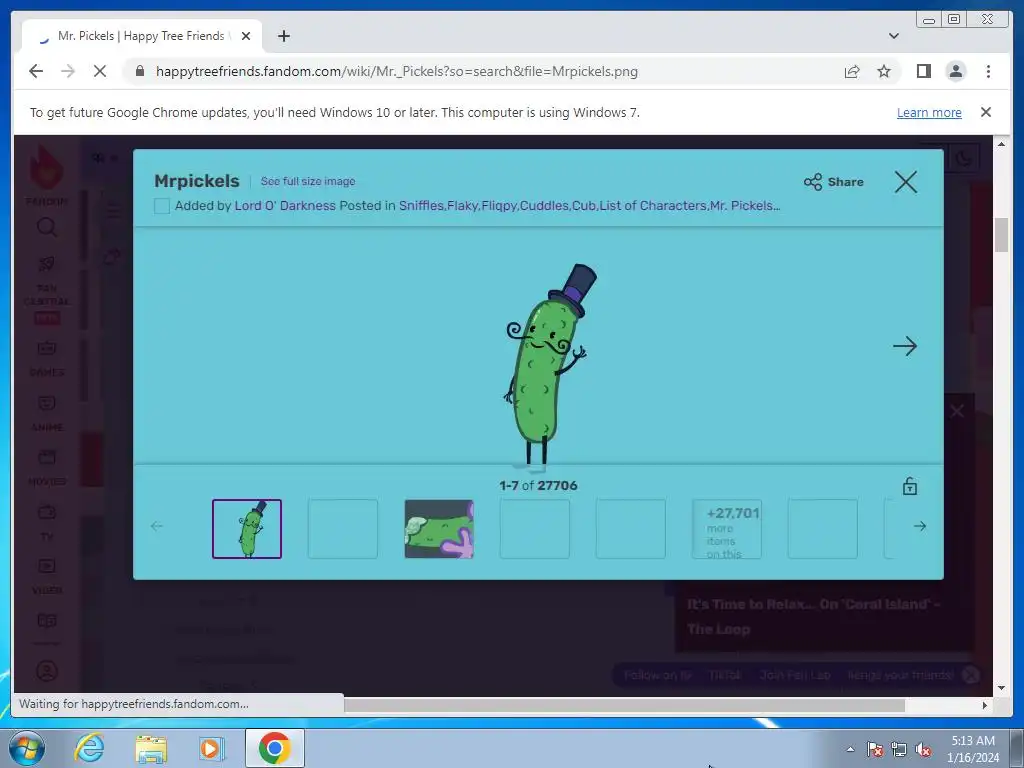
Task: Click Chrome forward button
Action: pos(68,71)
